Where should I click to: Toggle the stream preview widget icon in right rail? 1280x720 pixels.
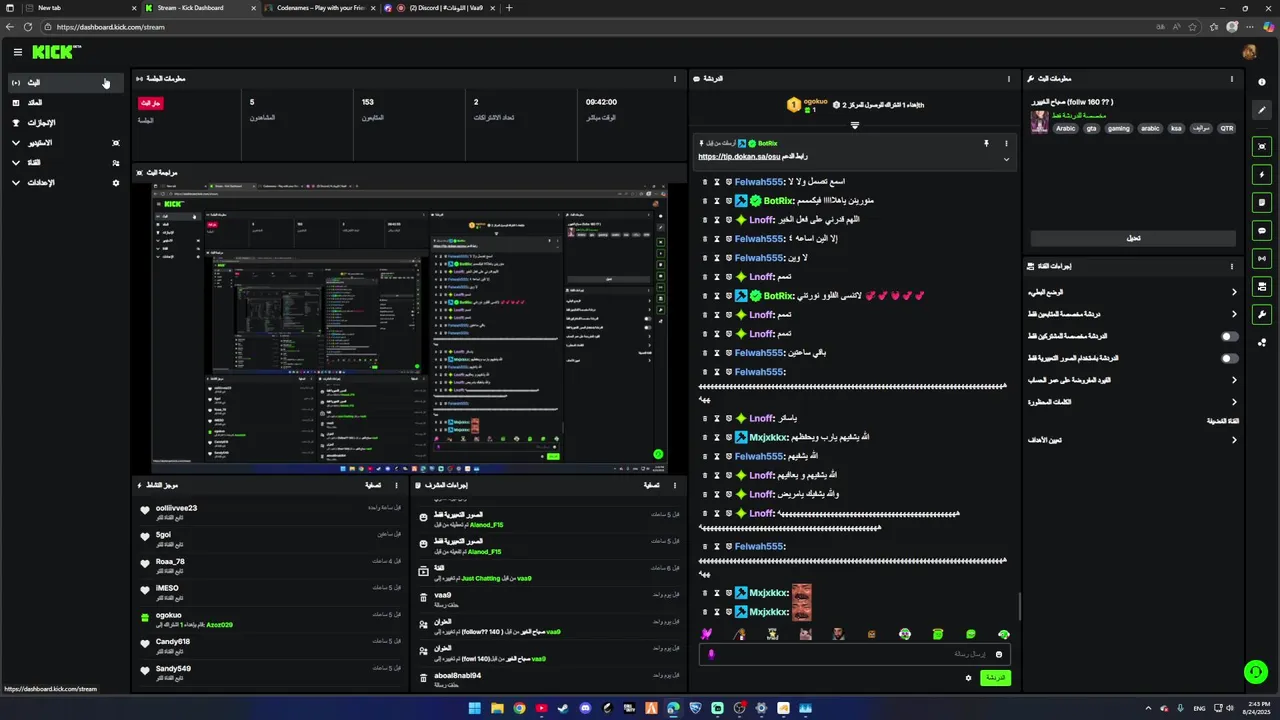(1262, 146)
